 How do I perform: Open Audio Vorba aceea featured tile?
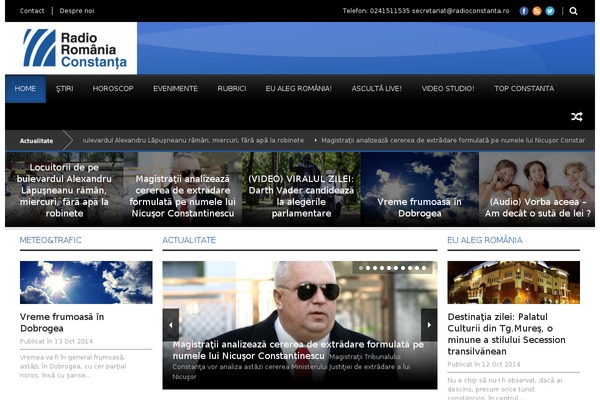coord(537,189)
